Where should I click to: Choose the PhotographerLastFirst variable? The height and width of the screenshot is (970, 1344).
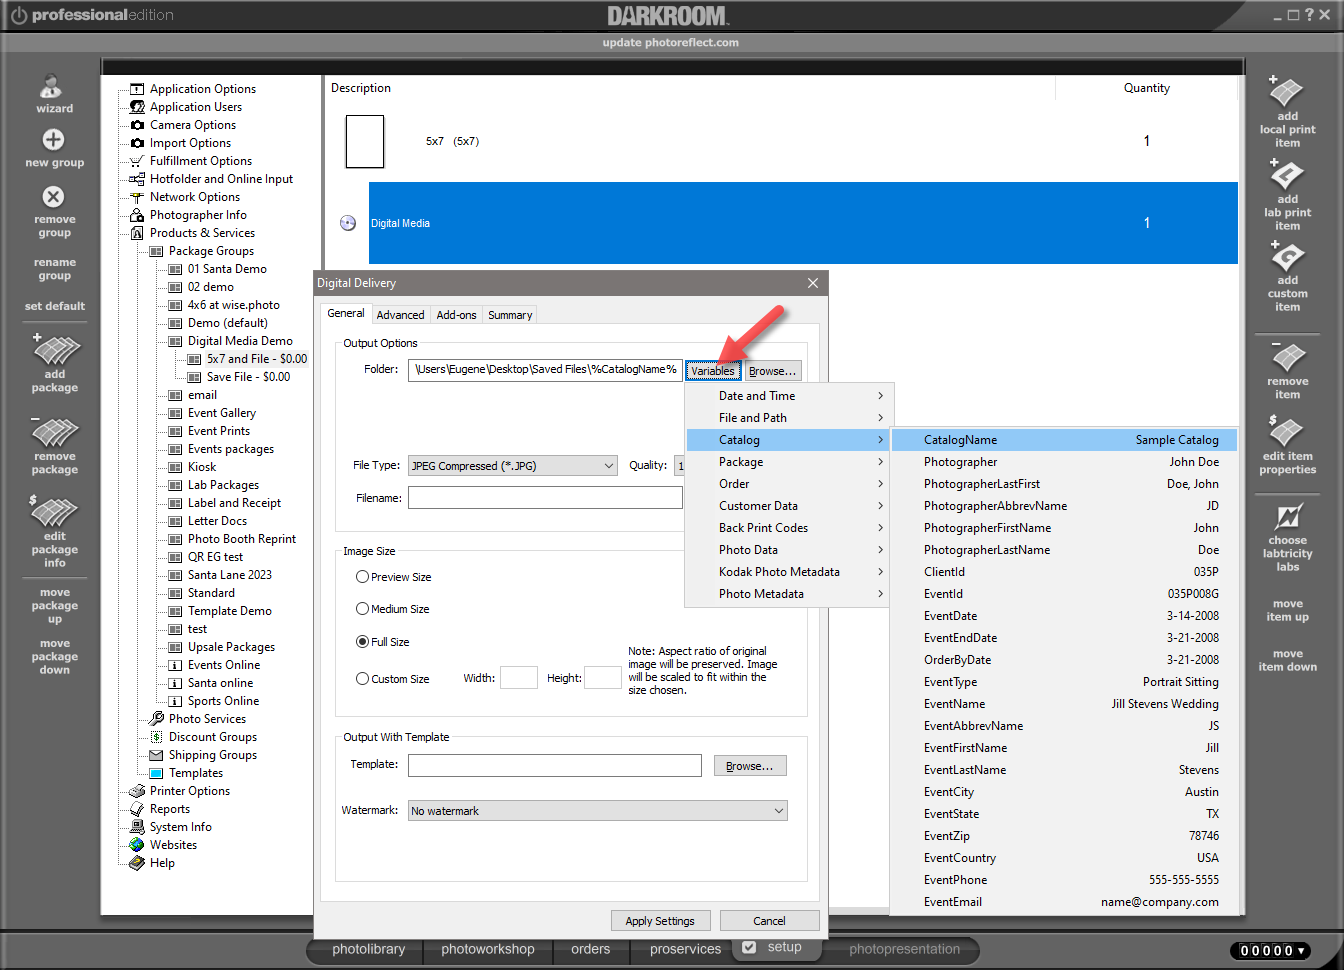pyautogui.click(x=1064, y=484)
